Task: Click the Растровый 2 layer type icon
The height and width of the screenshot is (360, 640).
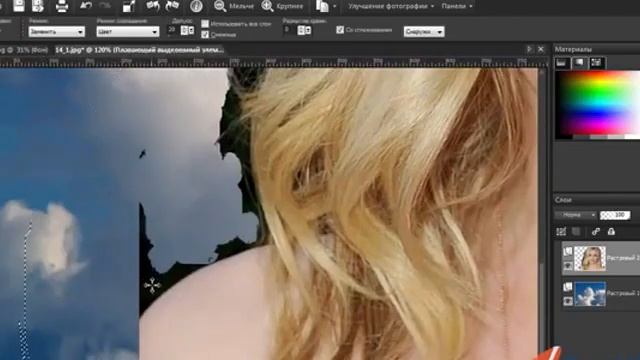Action: click(x=568, y=252)
